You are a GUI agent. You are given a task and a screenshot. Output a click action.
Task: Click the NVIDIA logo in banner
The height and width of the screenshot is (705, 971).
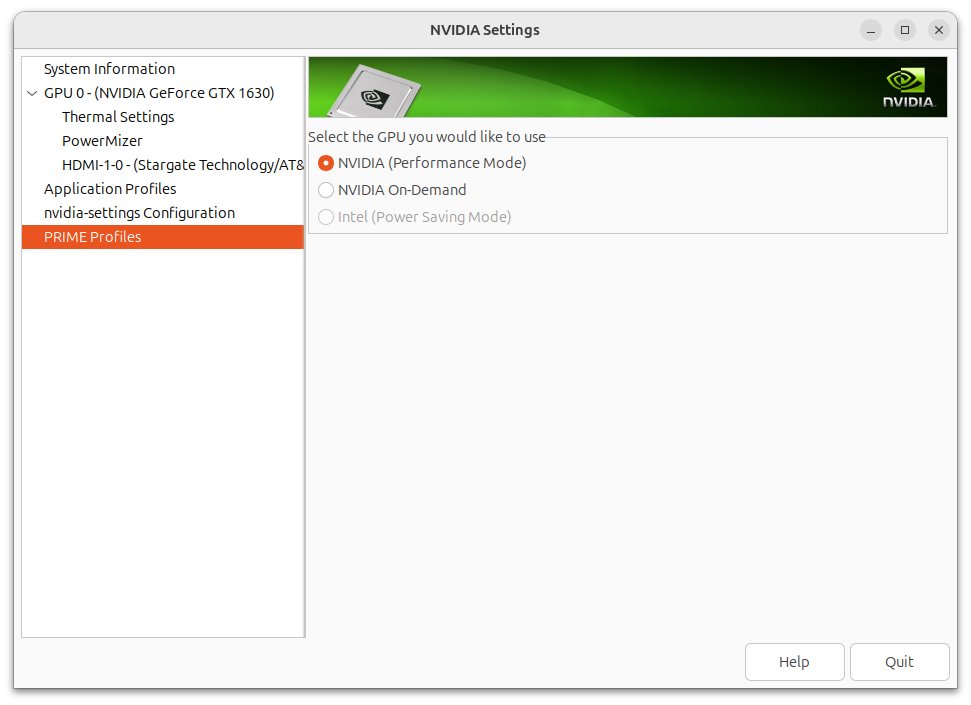click(x=908, y=88)
